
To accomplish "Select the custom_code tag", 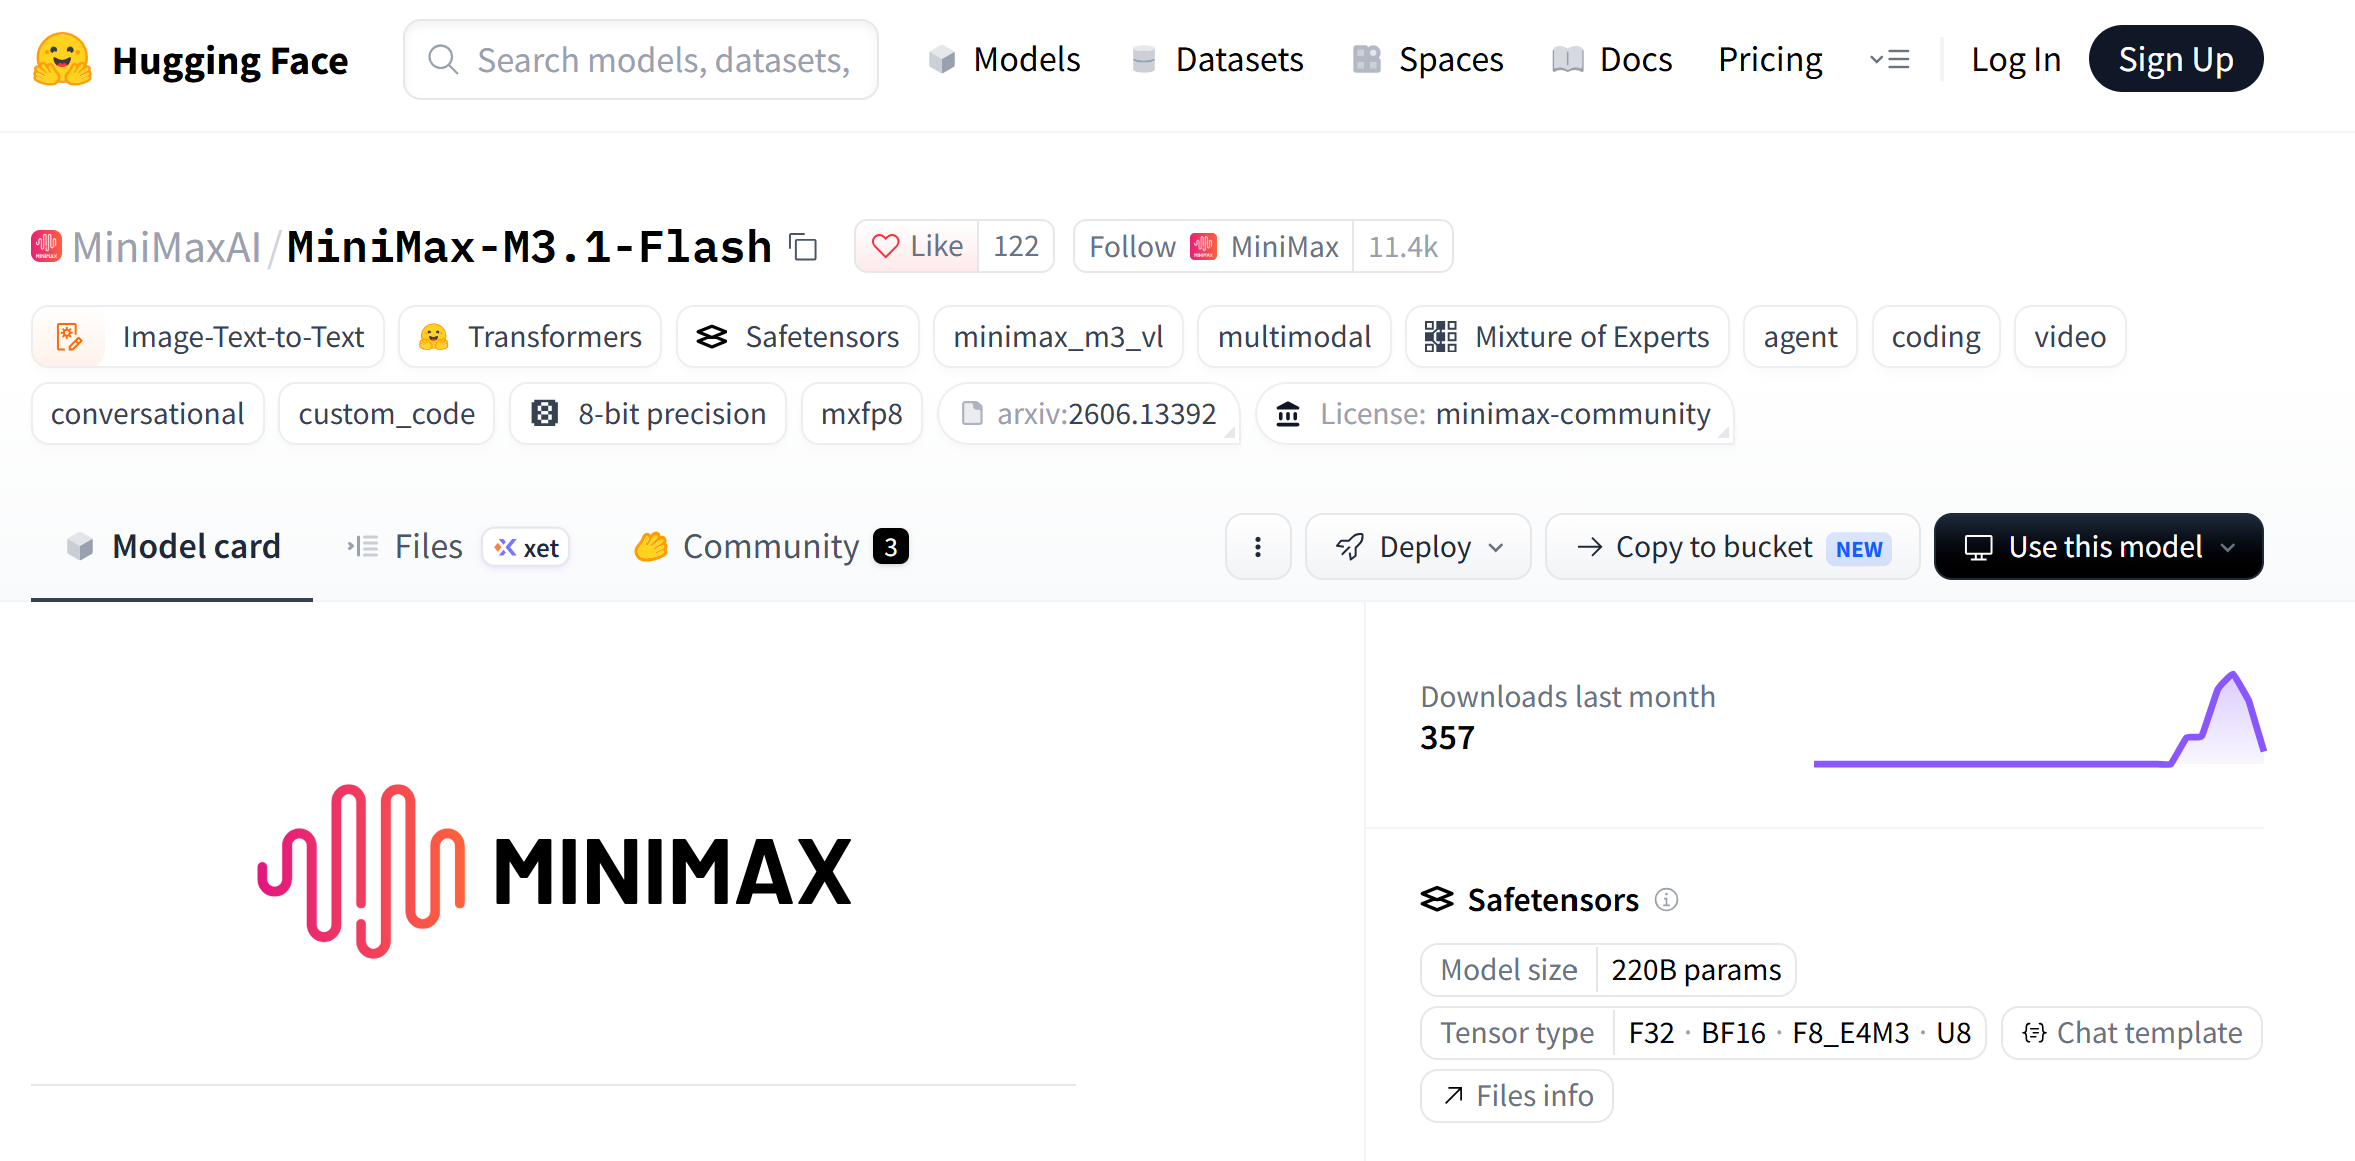I will pos(386,414).
